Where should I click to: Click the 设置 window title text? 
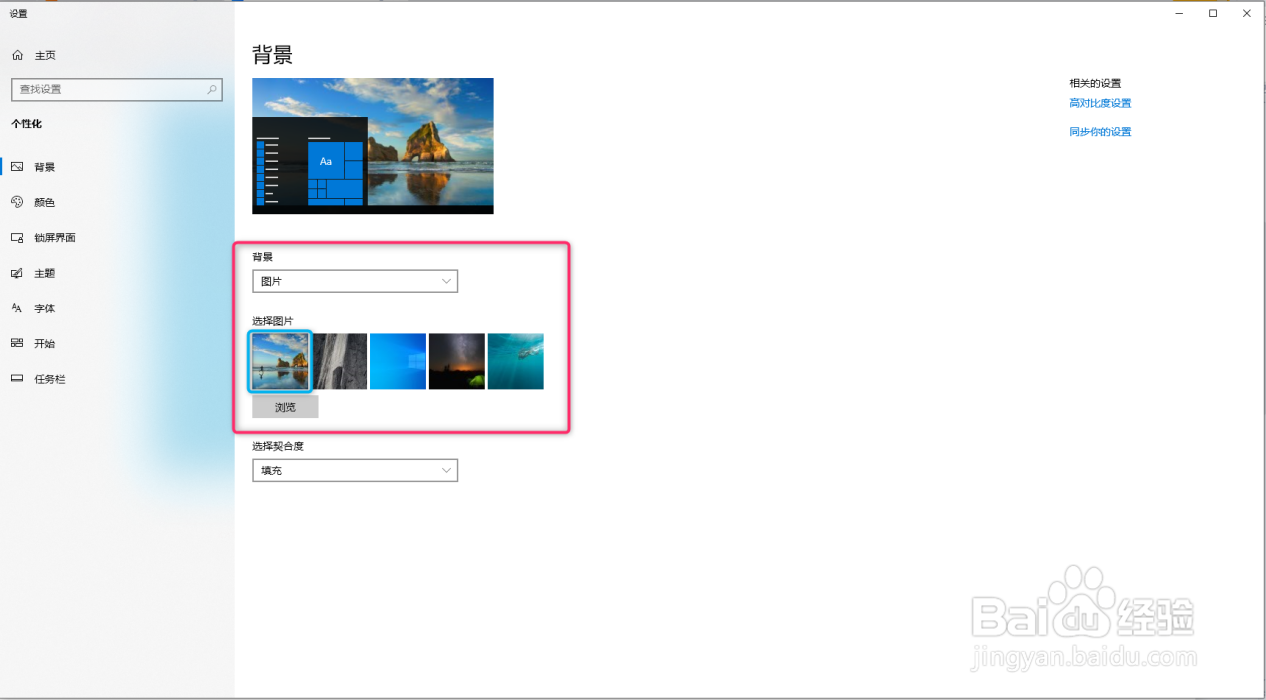pos(18,14)
